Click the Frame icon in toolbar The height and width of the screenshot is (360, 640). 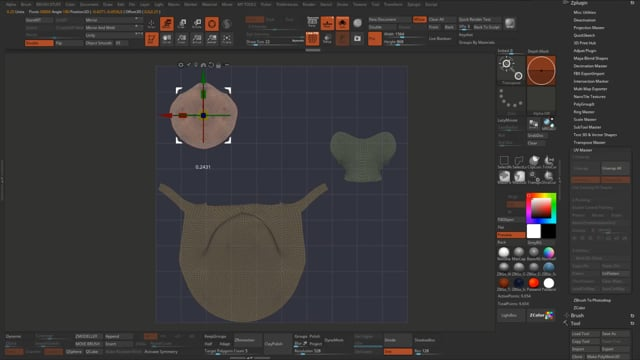pos(227,39)
